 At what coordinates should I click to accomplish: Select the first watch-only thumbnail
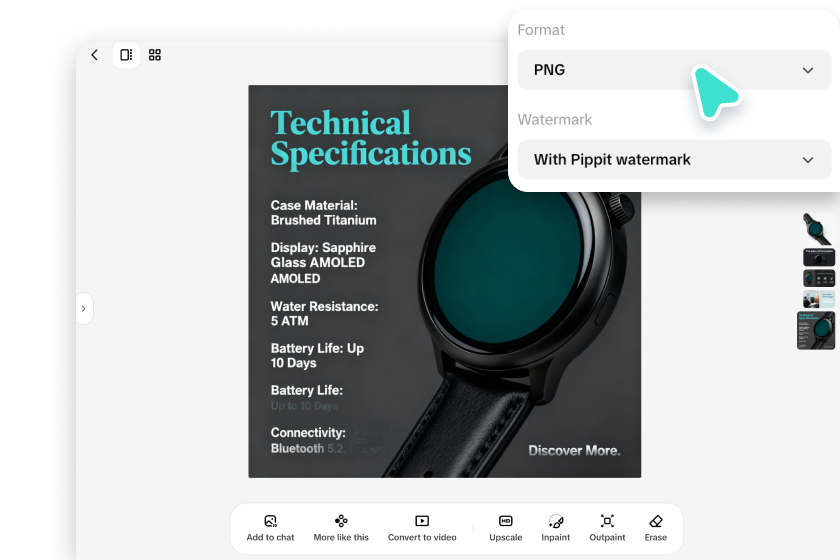[x=816, y=229]
